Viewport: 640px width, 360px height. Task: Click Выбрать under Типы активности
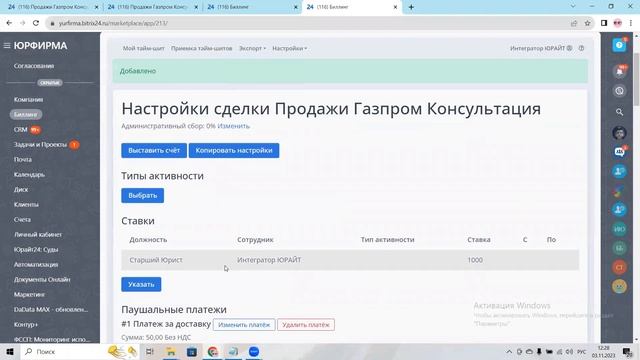click(x=142, y=196)
